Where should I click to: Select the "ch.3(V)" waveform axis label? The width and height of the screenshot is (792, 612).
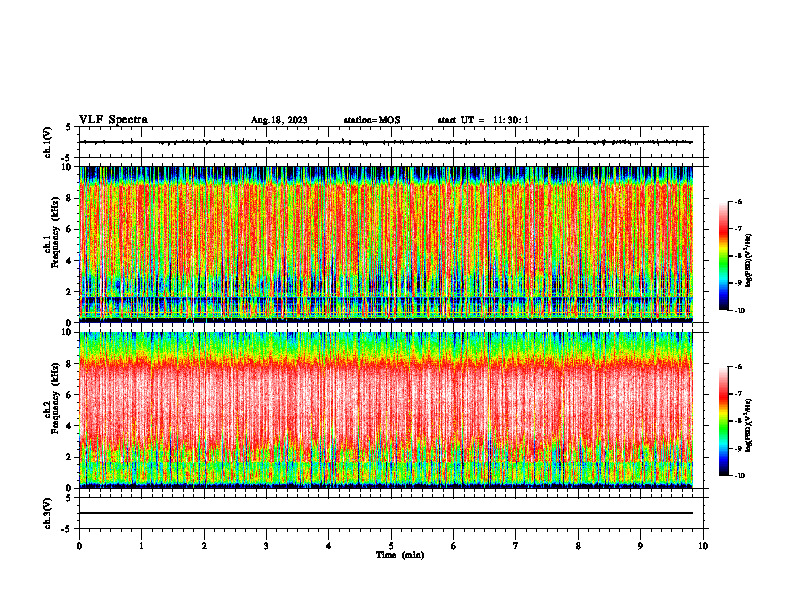[48, 513]
